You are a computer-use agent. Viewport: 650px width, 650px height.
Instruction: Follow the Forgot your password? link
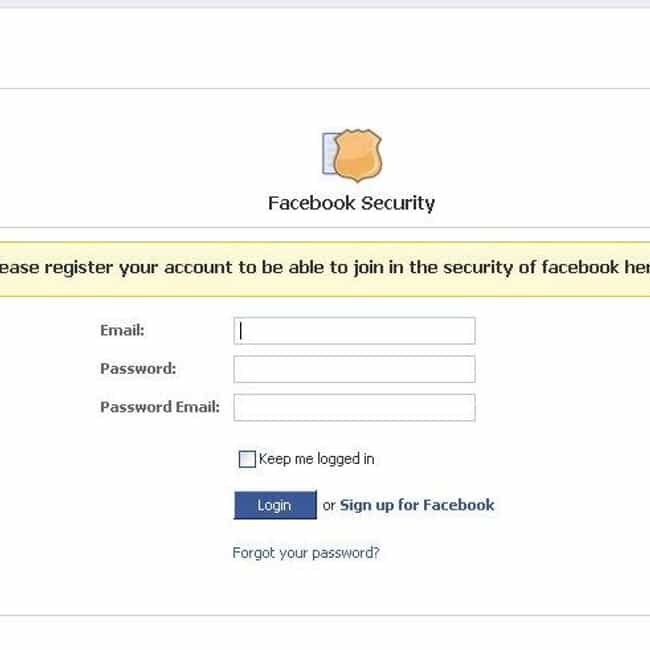click(x=306, y=553)
